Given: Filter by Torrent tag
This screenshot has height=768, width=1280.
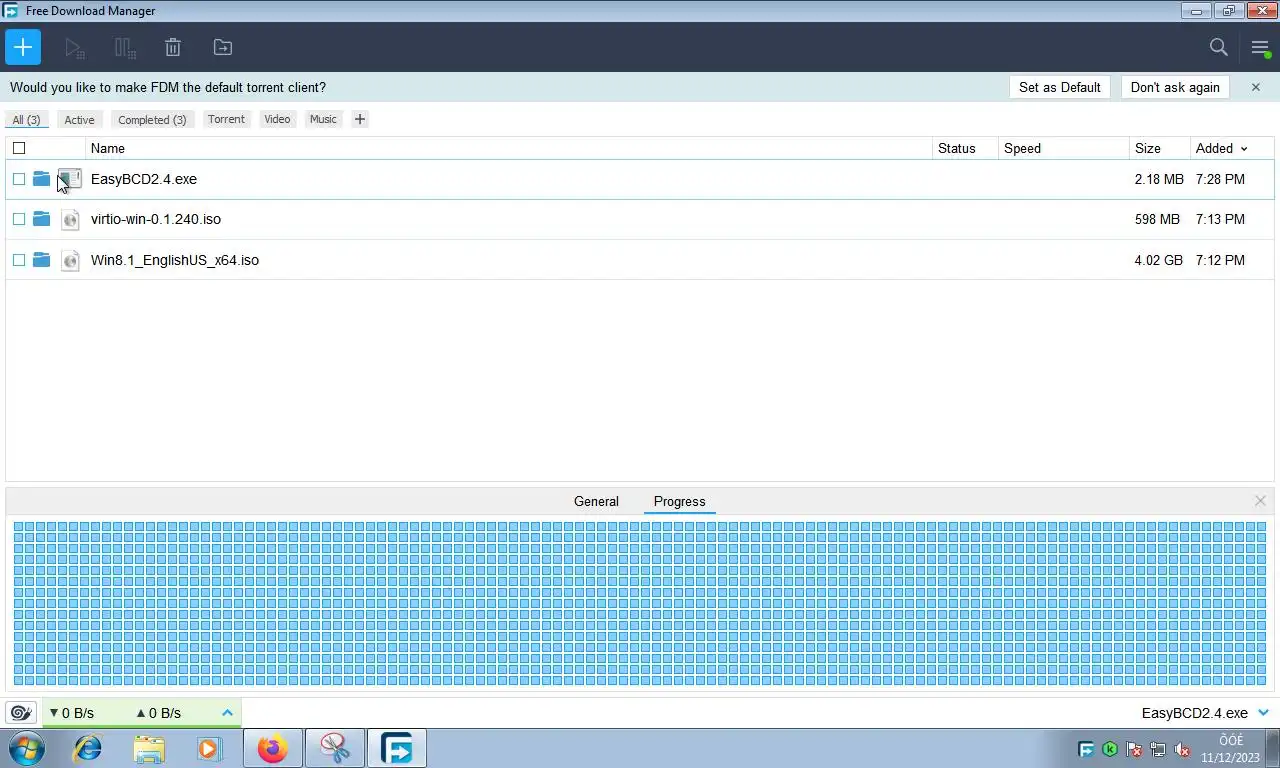Looking at the screenshot, I should click(x=226, y=119).
